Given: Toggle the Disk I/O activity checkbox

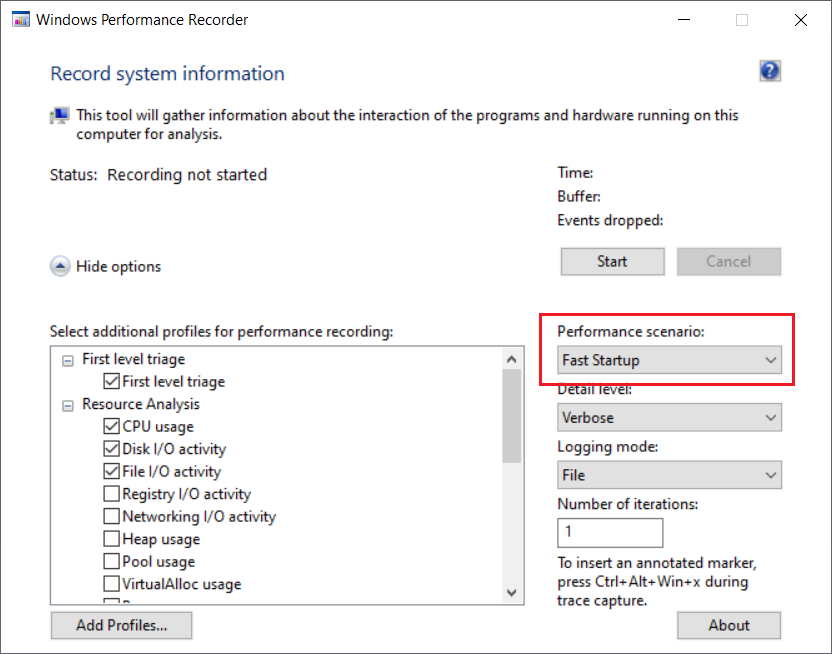Looking at the screenshot, I should [111, 449].
